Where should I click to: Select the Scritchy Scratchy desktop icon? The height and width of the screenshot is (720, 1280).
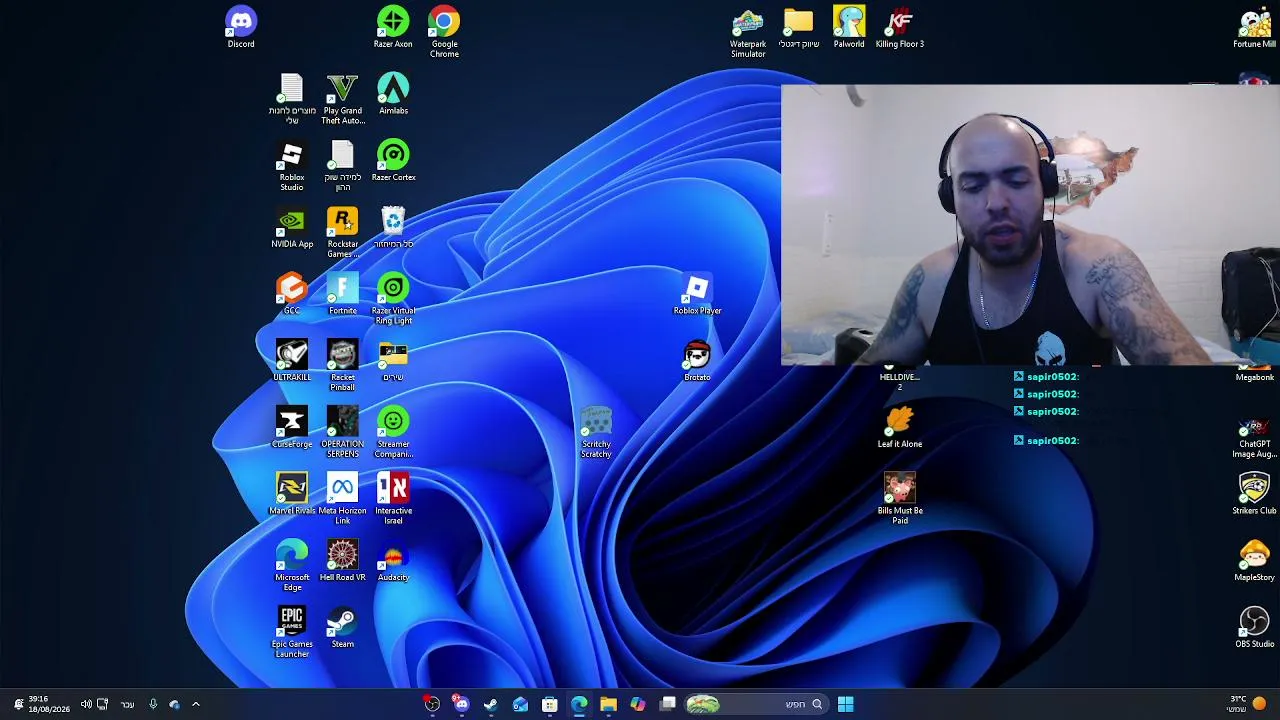tap(596, 433)
